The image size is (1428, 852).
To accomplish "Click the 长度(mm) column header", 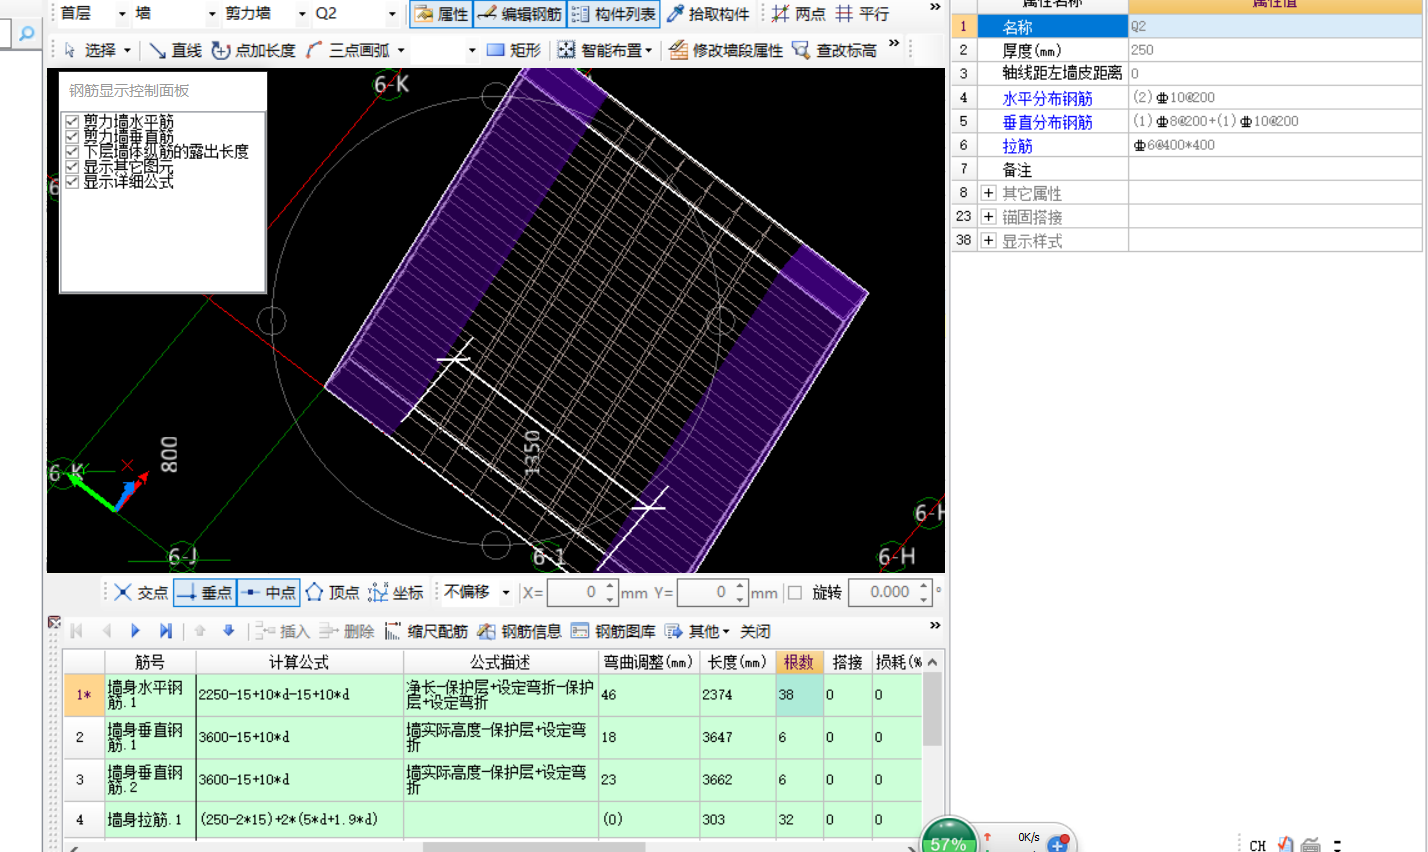I will coord(737,662).
